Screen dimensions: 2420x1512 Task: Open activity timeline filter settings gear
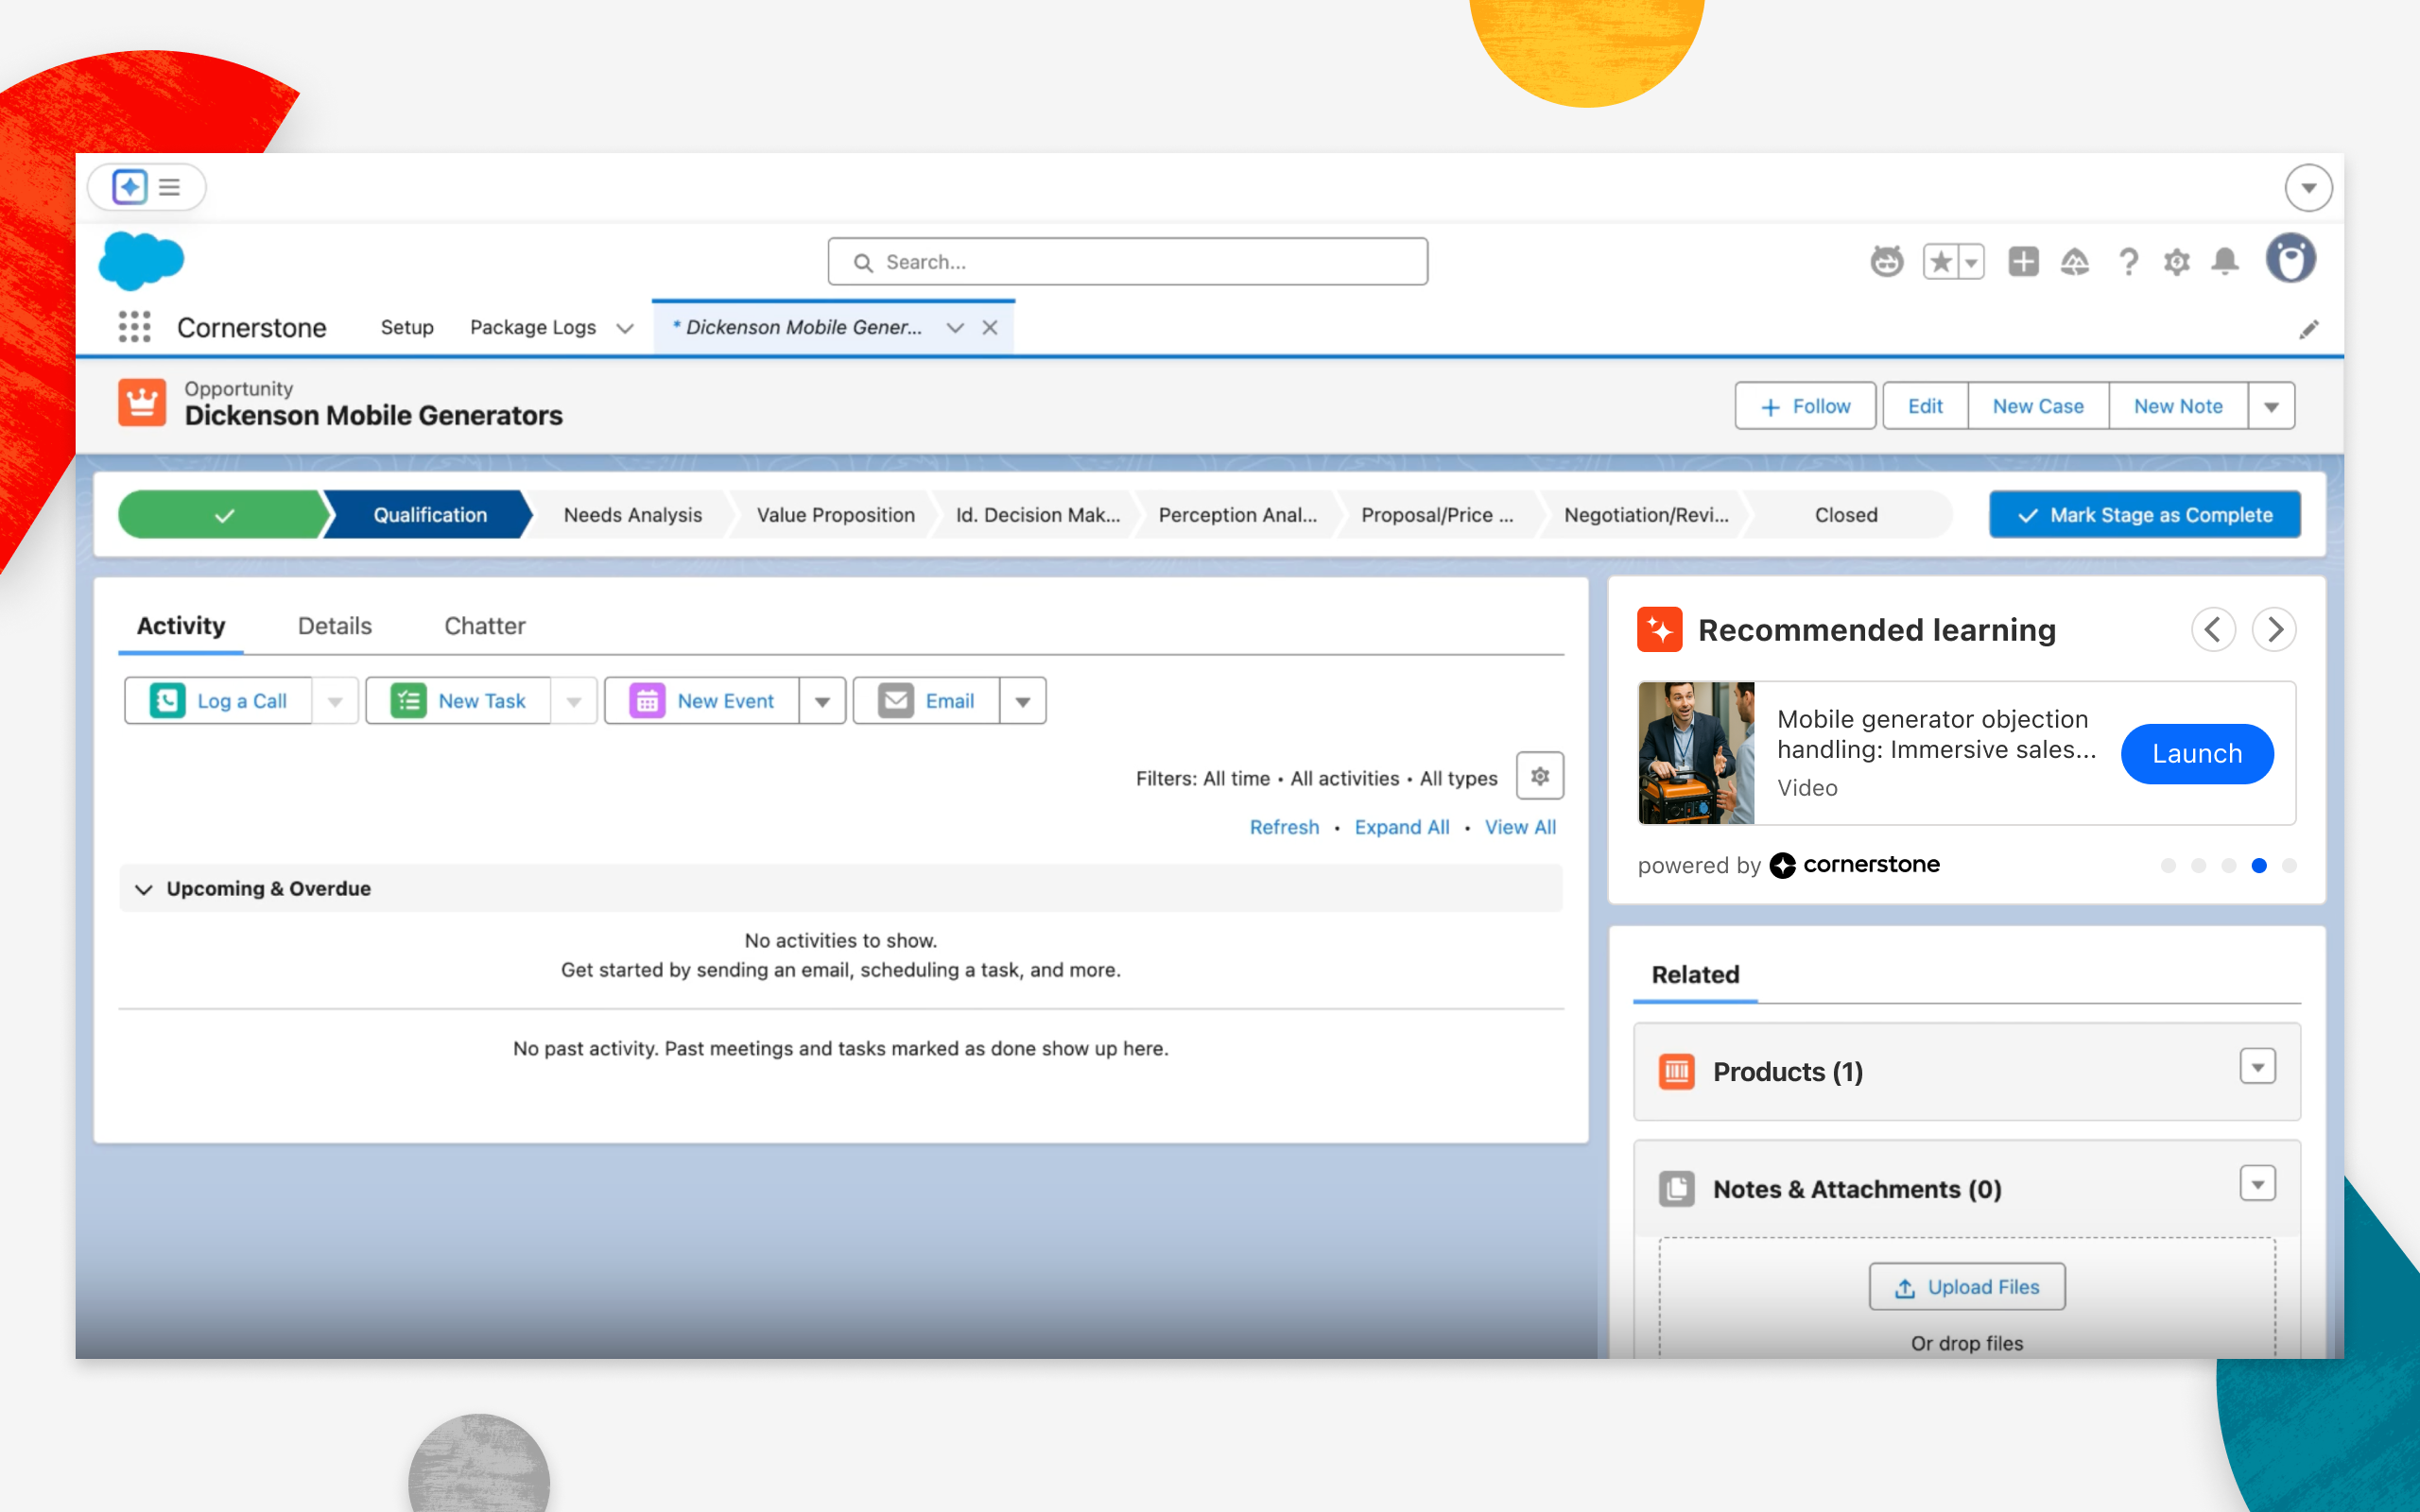[1539, 776]
